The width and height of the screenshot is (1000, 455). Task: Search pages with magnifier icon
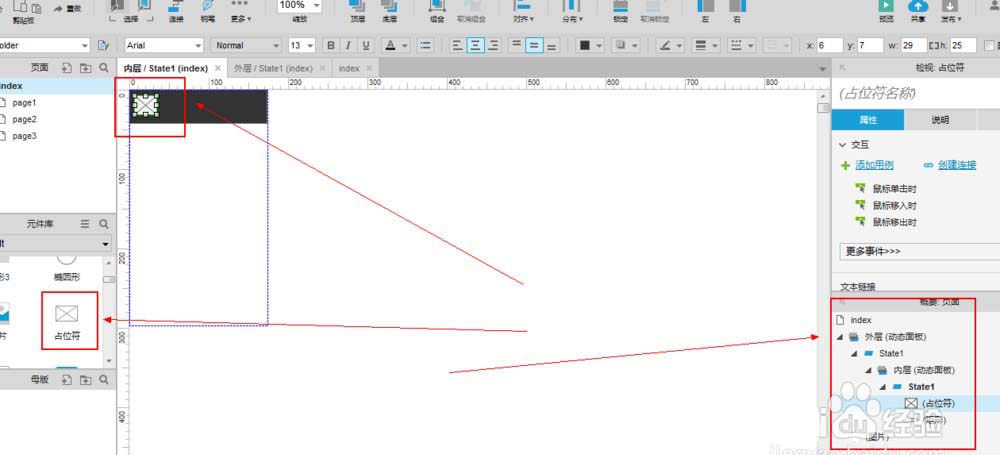tap(103, 67)
